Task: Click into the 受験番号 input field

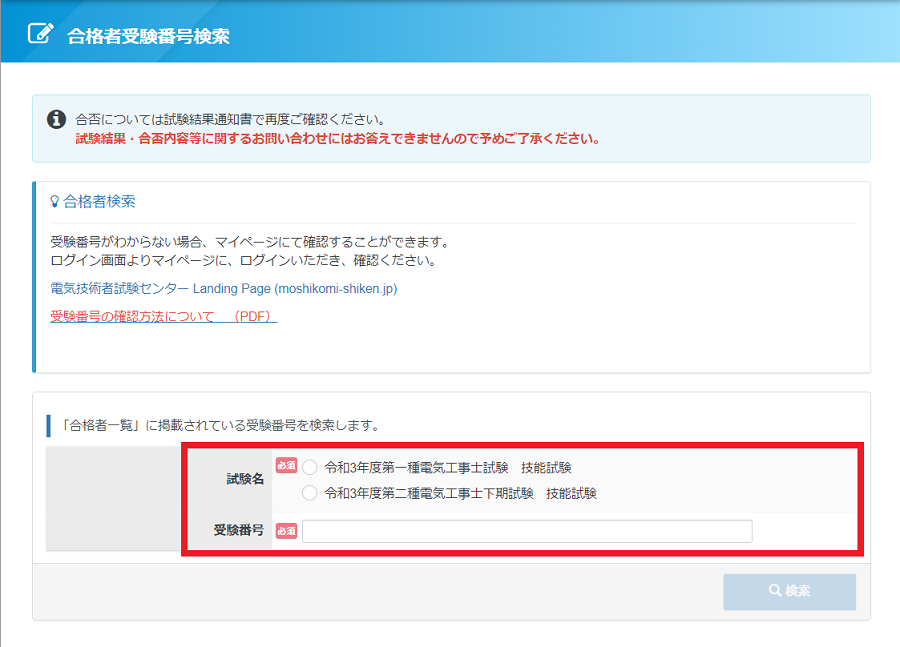Action: click(x=527, y=531)
